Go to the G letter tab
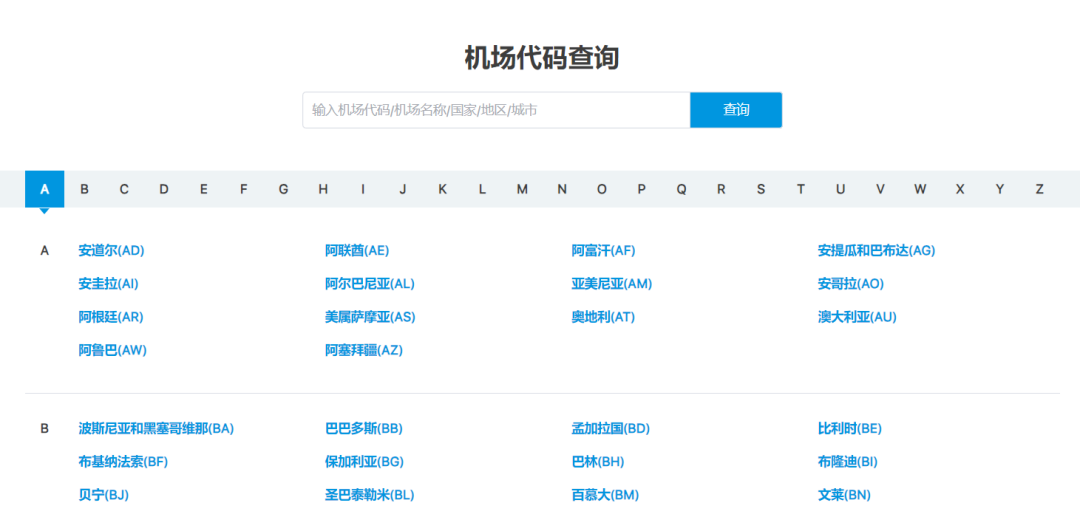1080x517 pixels. tap(283, 189)
